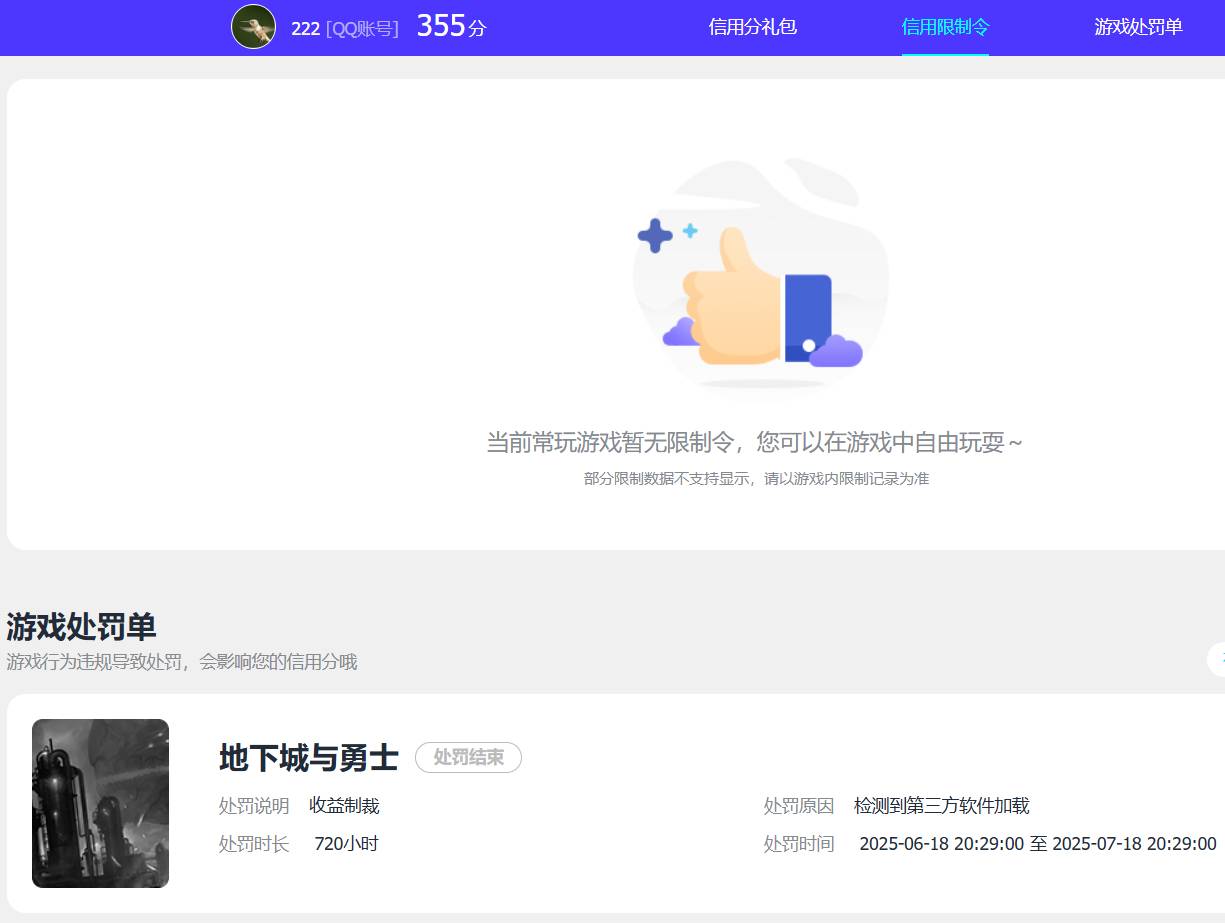Select the 信用限制令 tab

(945, 27)
